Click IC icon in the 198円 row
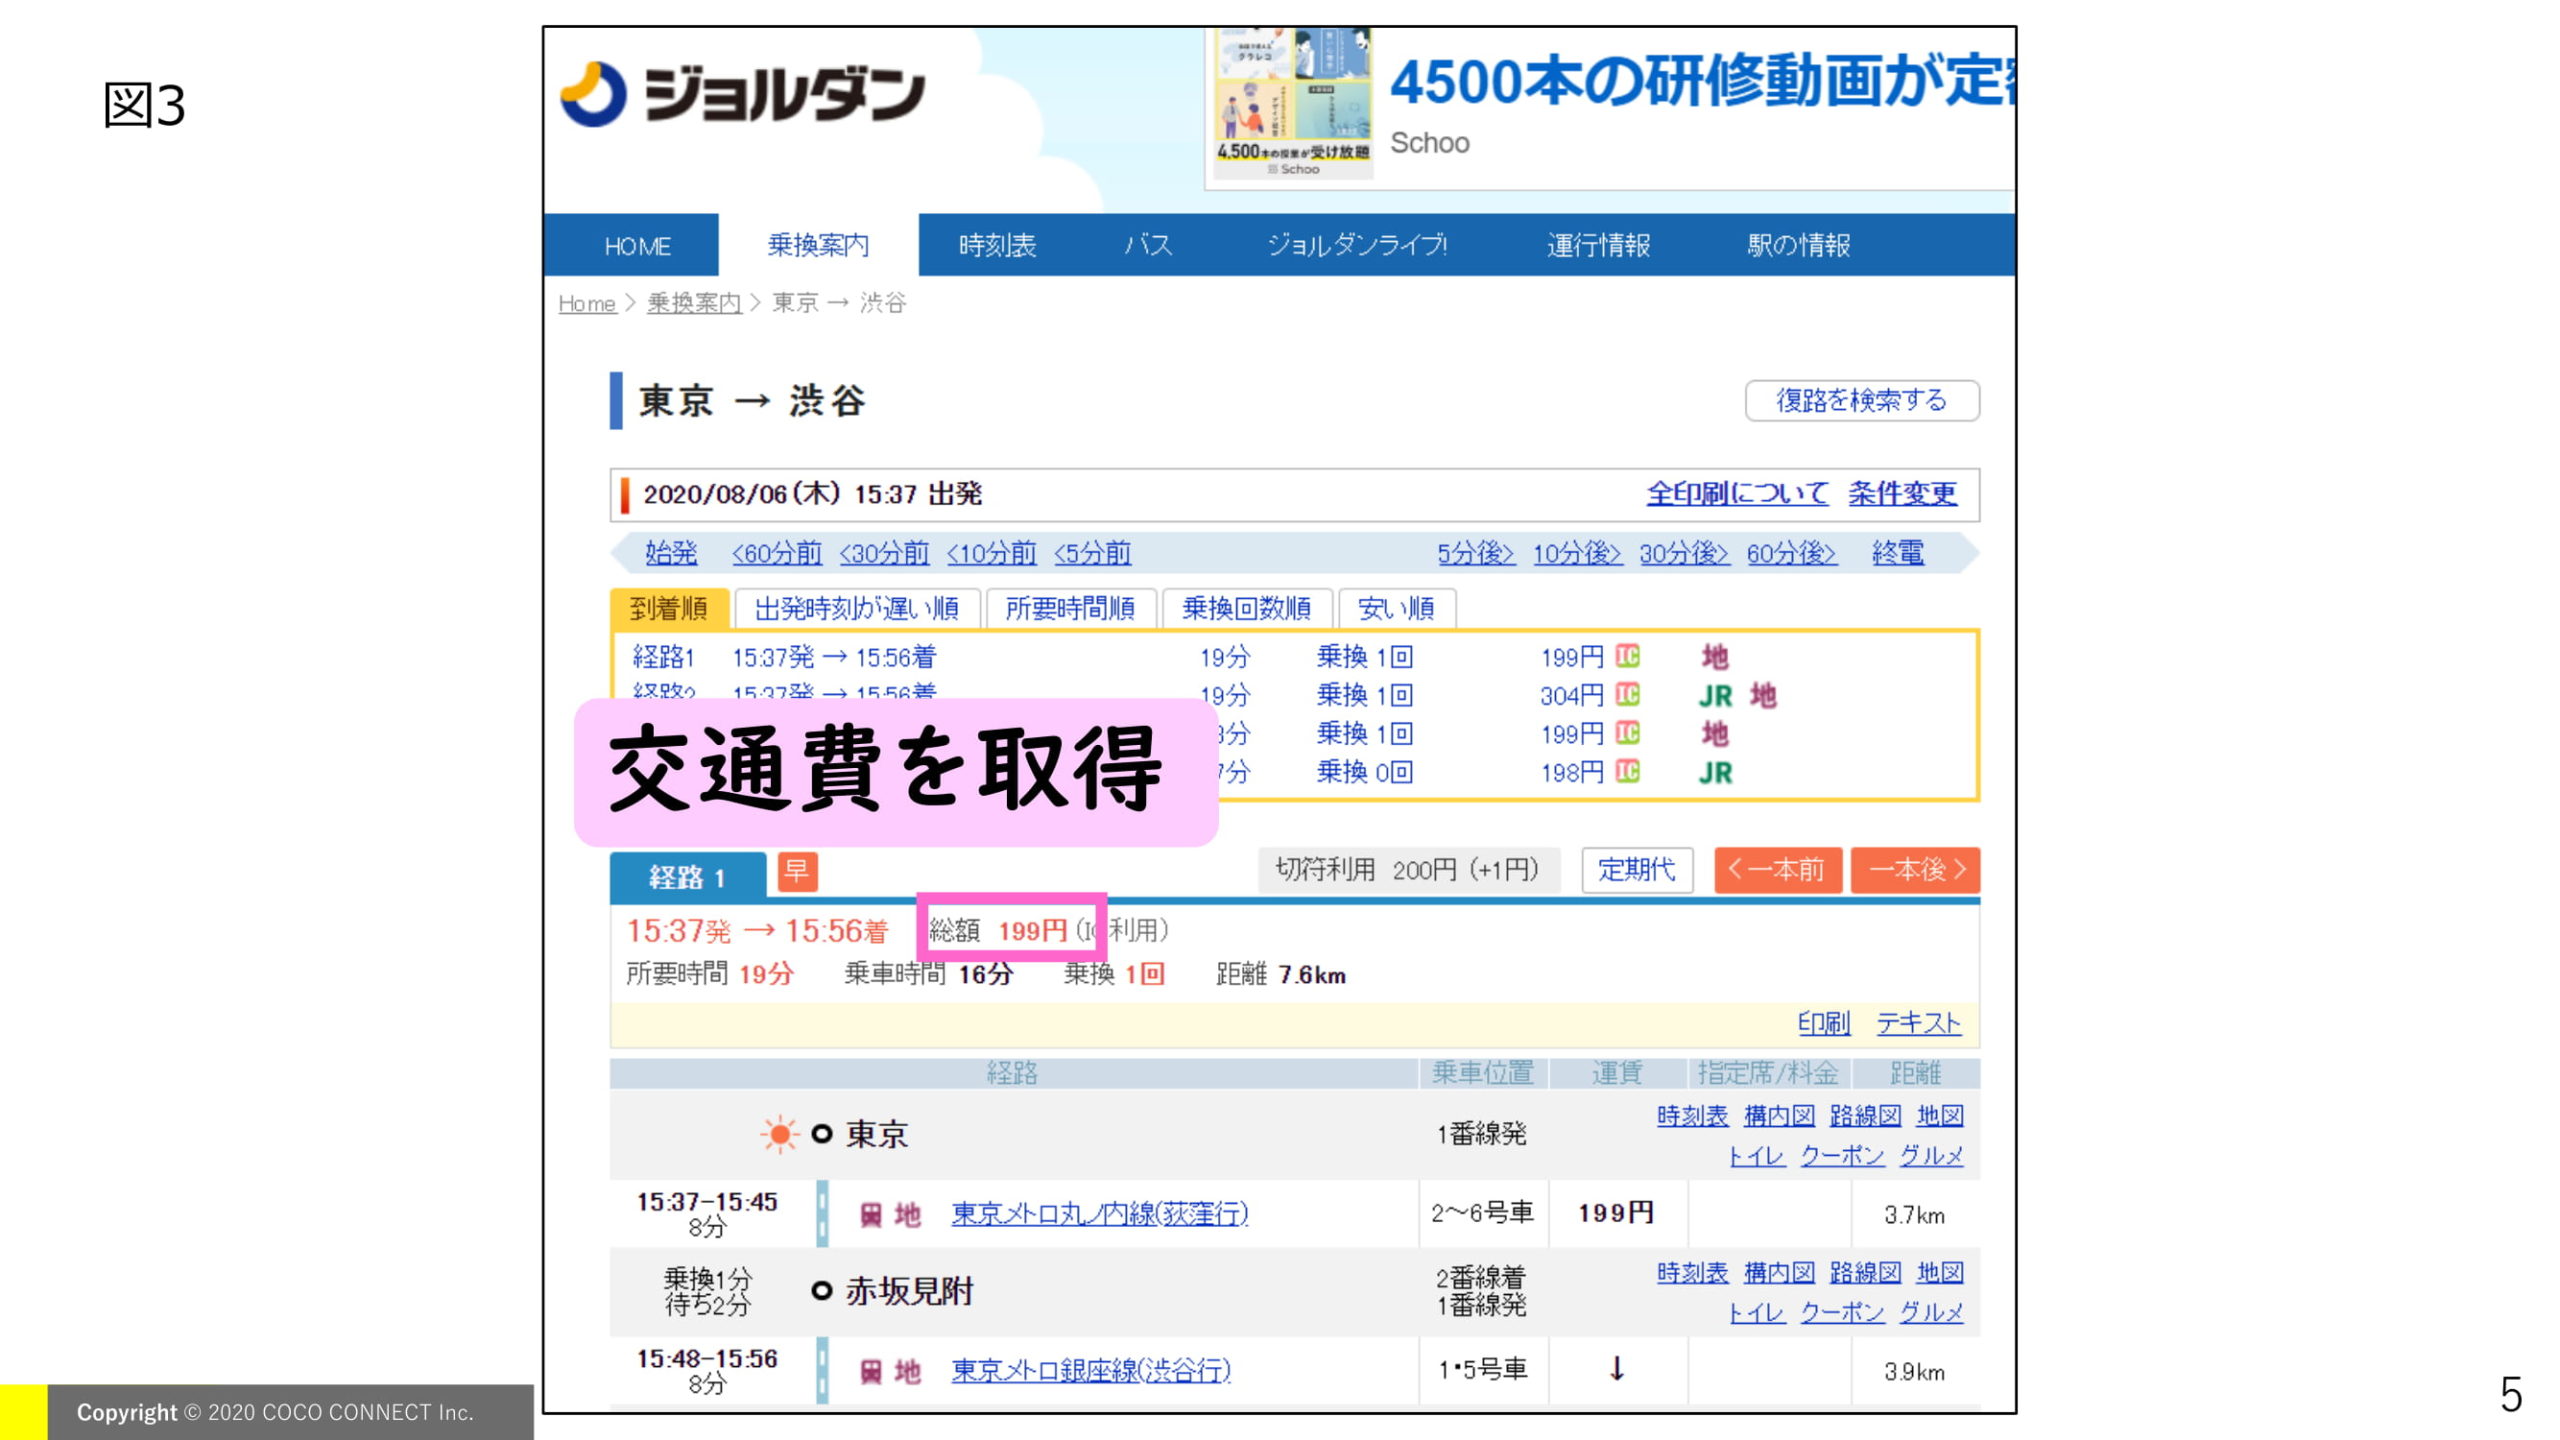The image size is (2560, 1440). pos(1628,771)
